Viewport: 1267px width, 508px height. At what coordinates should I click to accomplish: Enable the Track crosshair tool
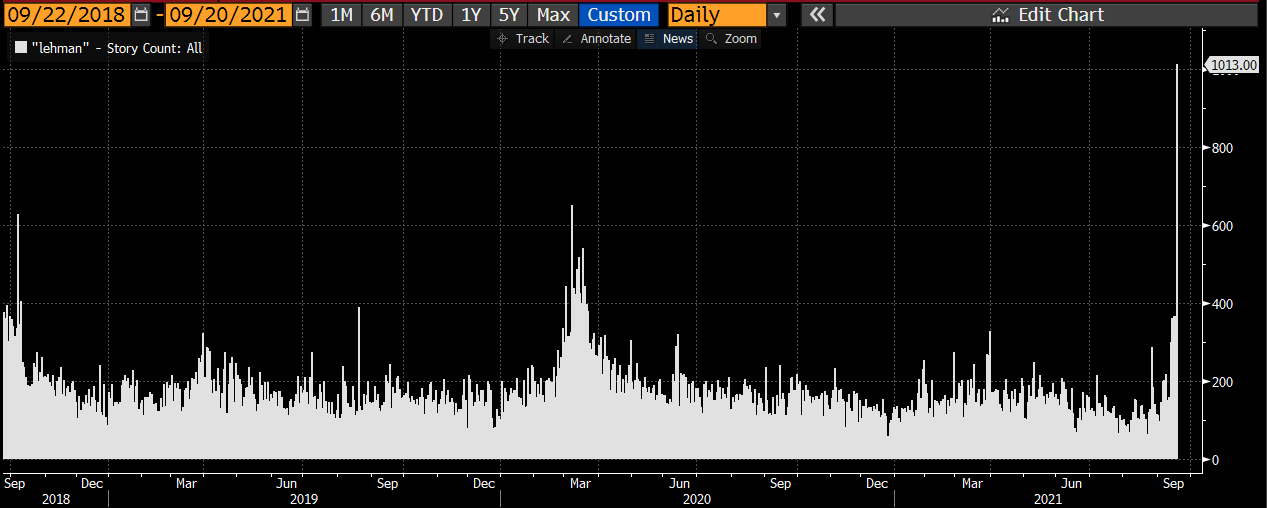click(x=522, y=39)
